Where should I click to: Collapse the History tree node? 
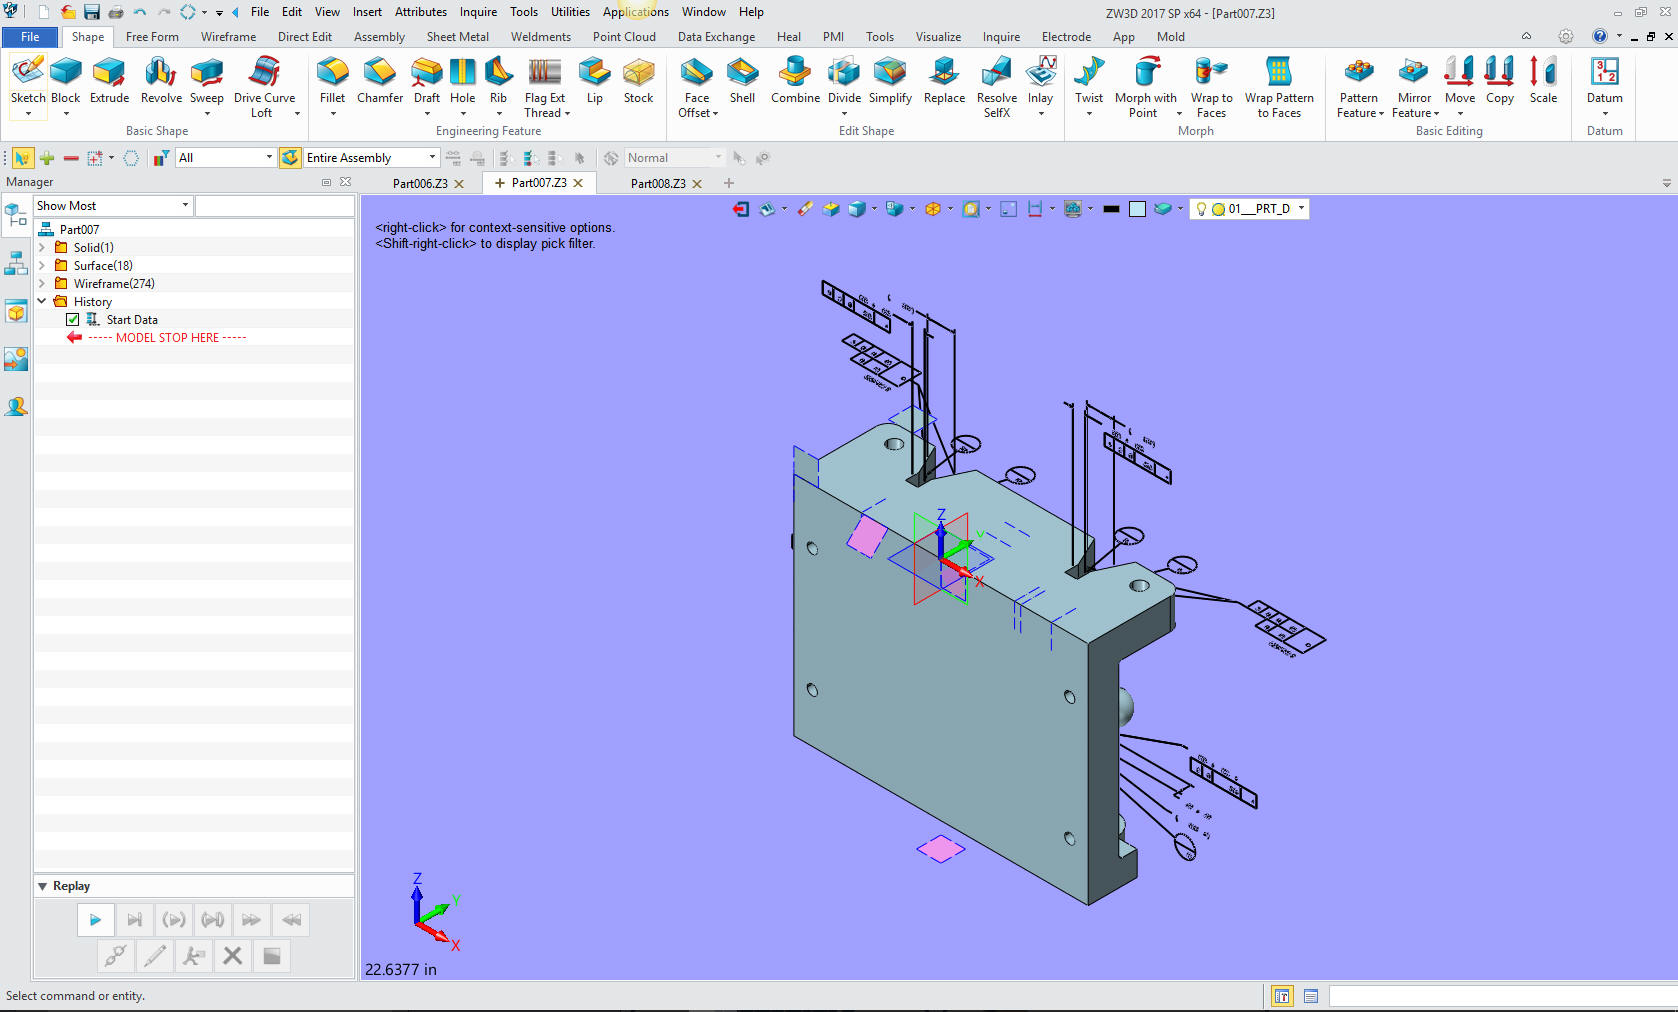click(x=42, y=302)
